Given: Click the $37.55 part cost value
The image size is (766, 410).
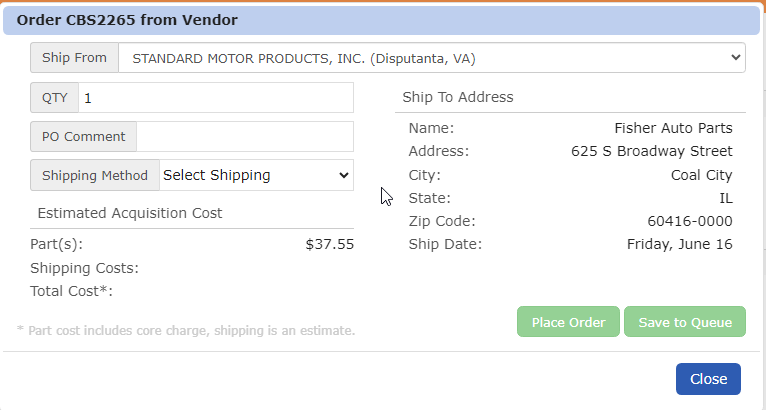Looking at the screenshot, I should 329,244.
